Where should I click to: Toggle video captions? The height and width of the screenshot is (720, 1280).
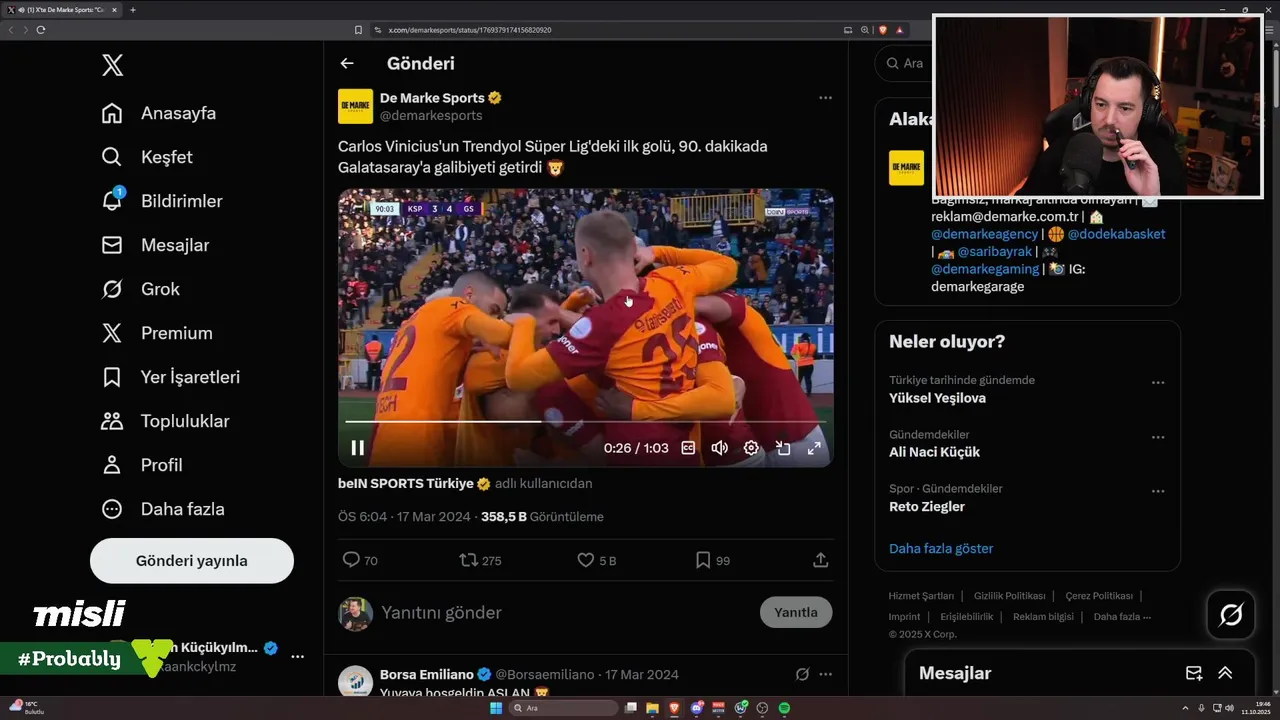click(688, 448)
